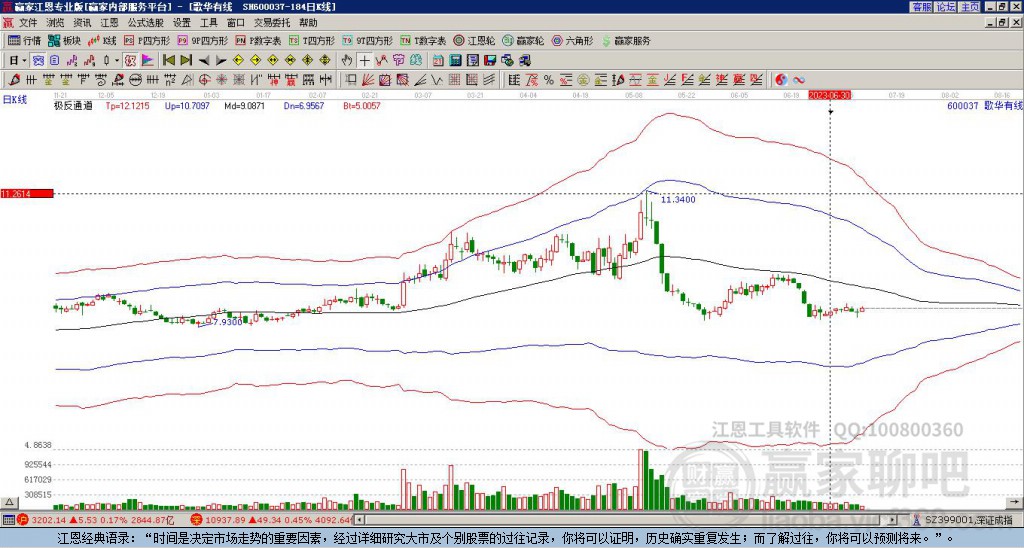Viewport: 1024px width, 548px height.
Task: Click the 深 index 10937.89 status entry
Action: coord(272,520)
